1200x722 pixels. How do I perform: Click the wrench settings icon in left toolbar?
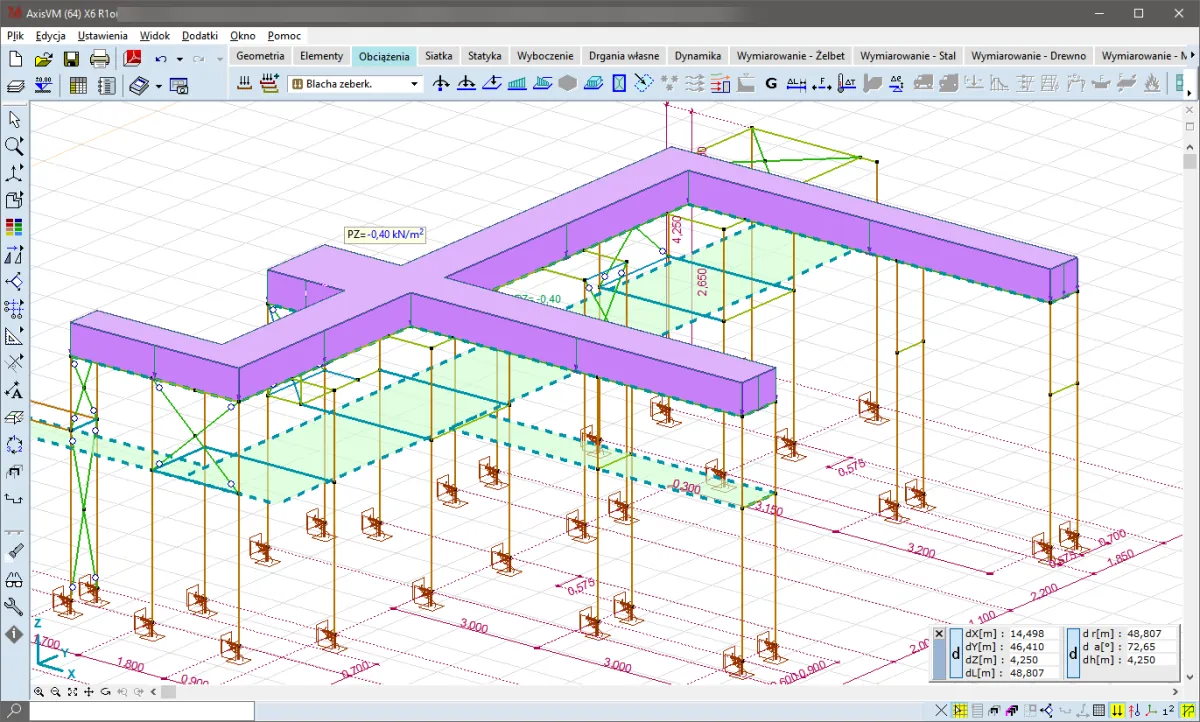pos(14,606)
